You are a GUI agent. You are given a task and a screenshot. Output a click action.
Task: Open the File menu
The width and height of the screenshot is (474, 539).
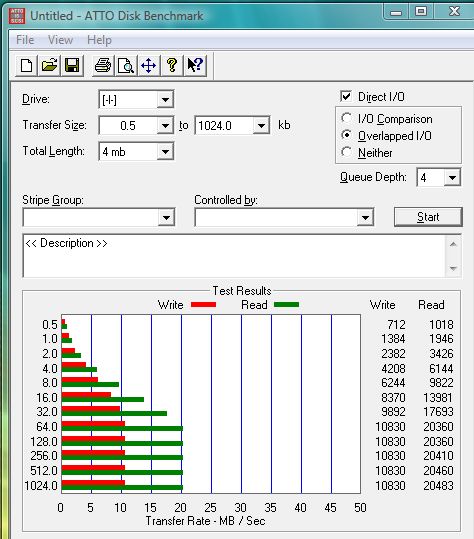(25, 40)
